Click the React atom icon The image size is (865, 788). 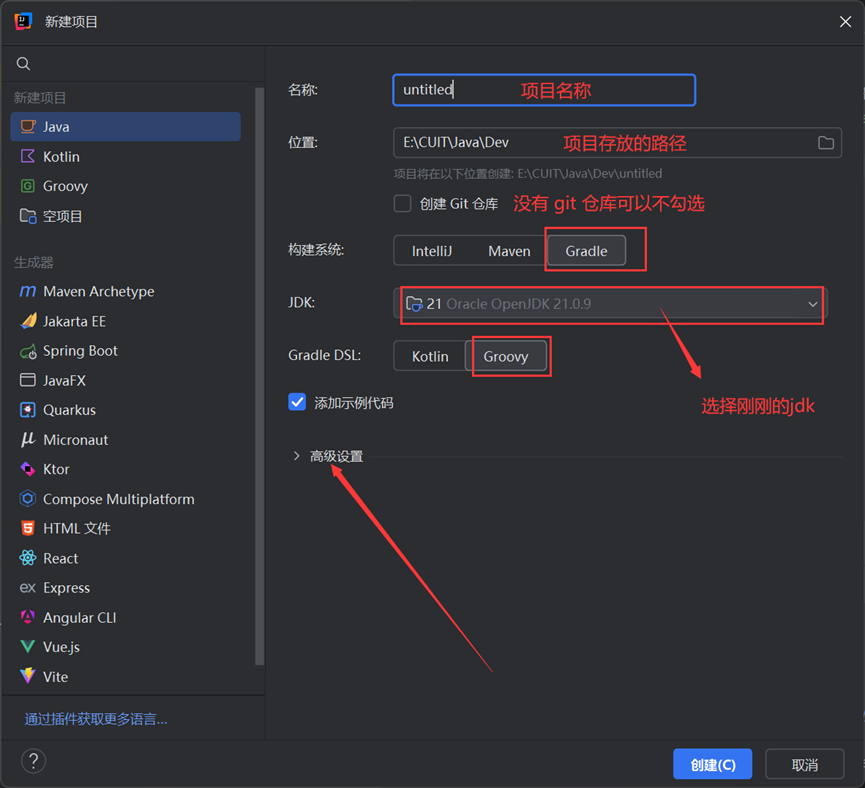point(28,558)
